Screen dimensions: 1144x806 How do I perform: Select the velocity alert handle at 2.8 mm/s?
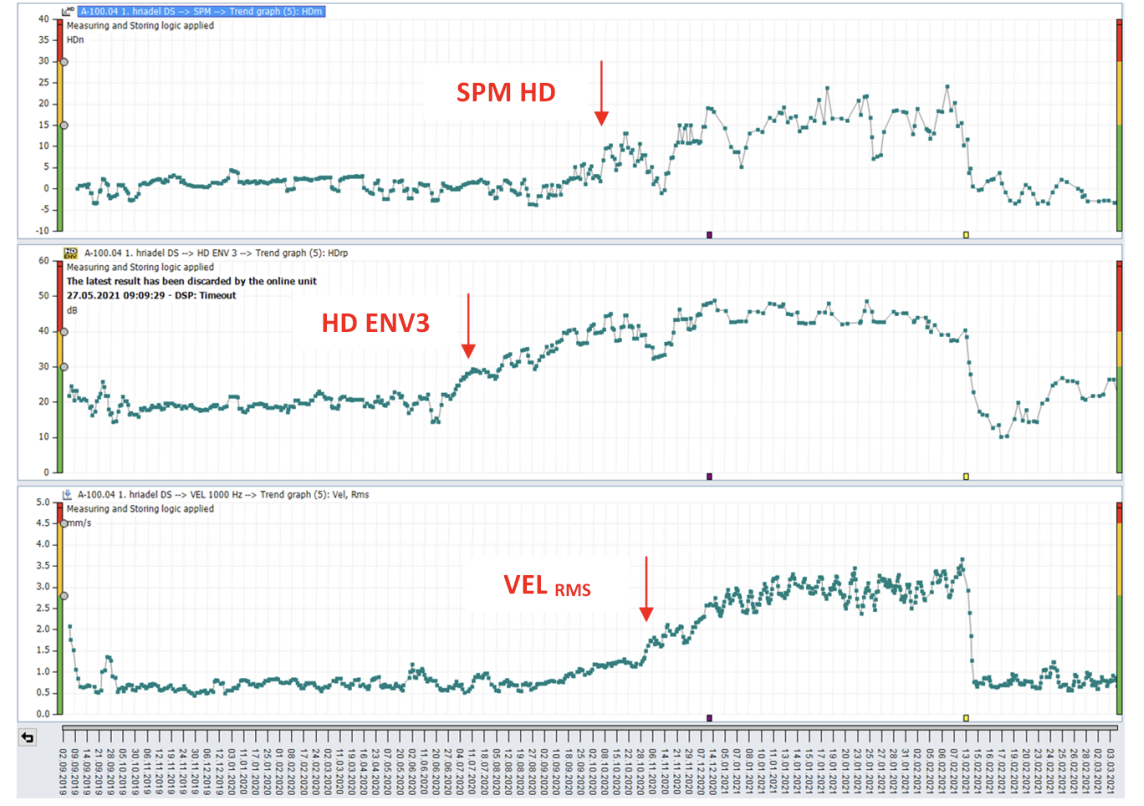point(63,596)
